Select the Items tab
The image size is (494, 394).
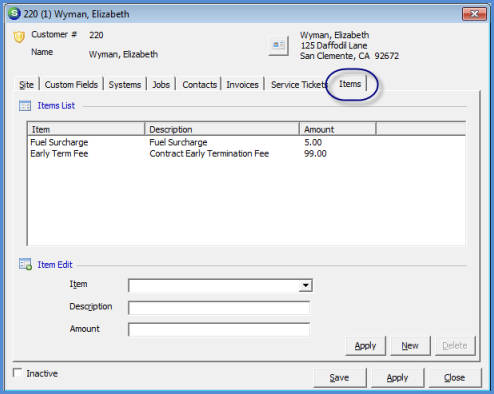point(350,84)
